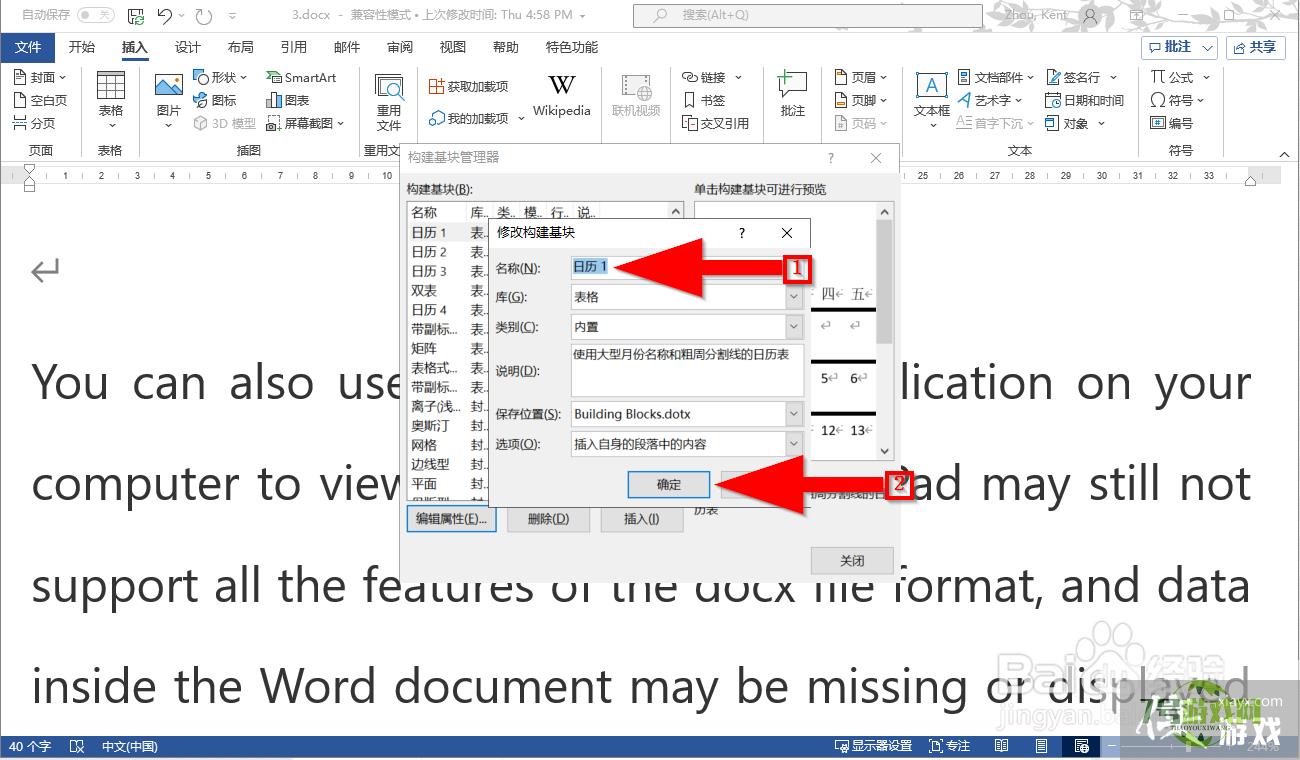Screen dimensions: 1300x760
Task: Click the 共享 share button
Action: pos(1256,47)
